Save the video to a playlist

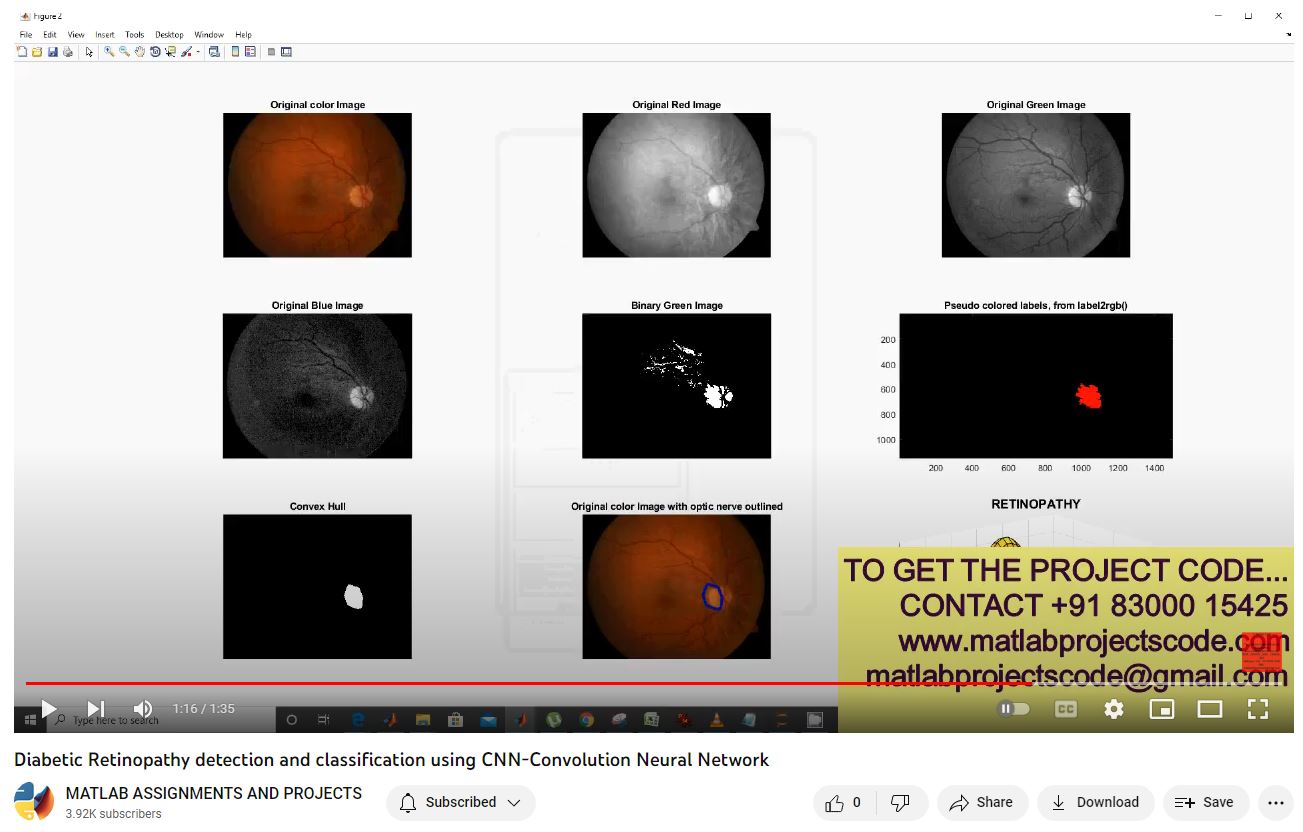click(x=1205, y=802)
